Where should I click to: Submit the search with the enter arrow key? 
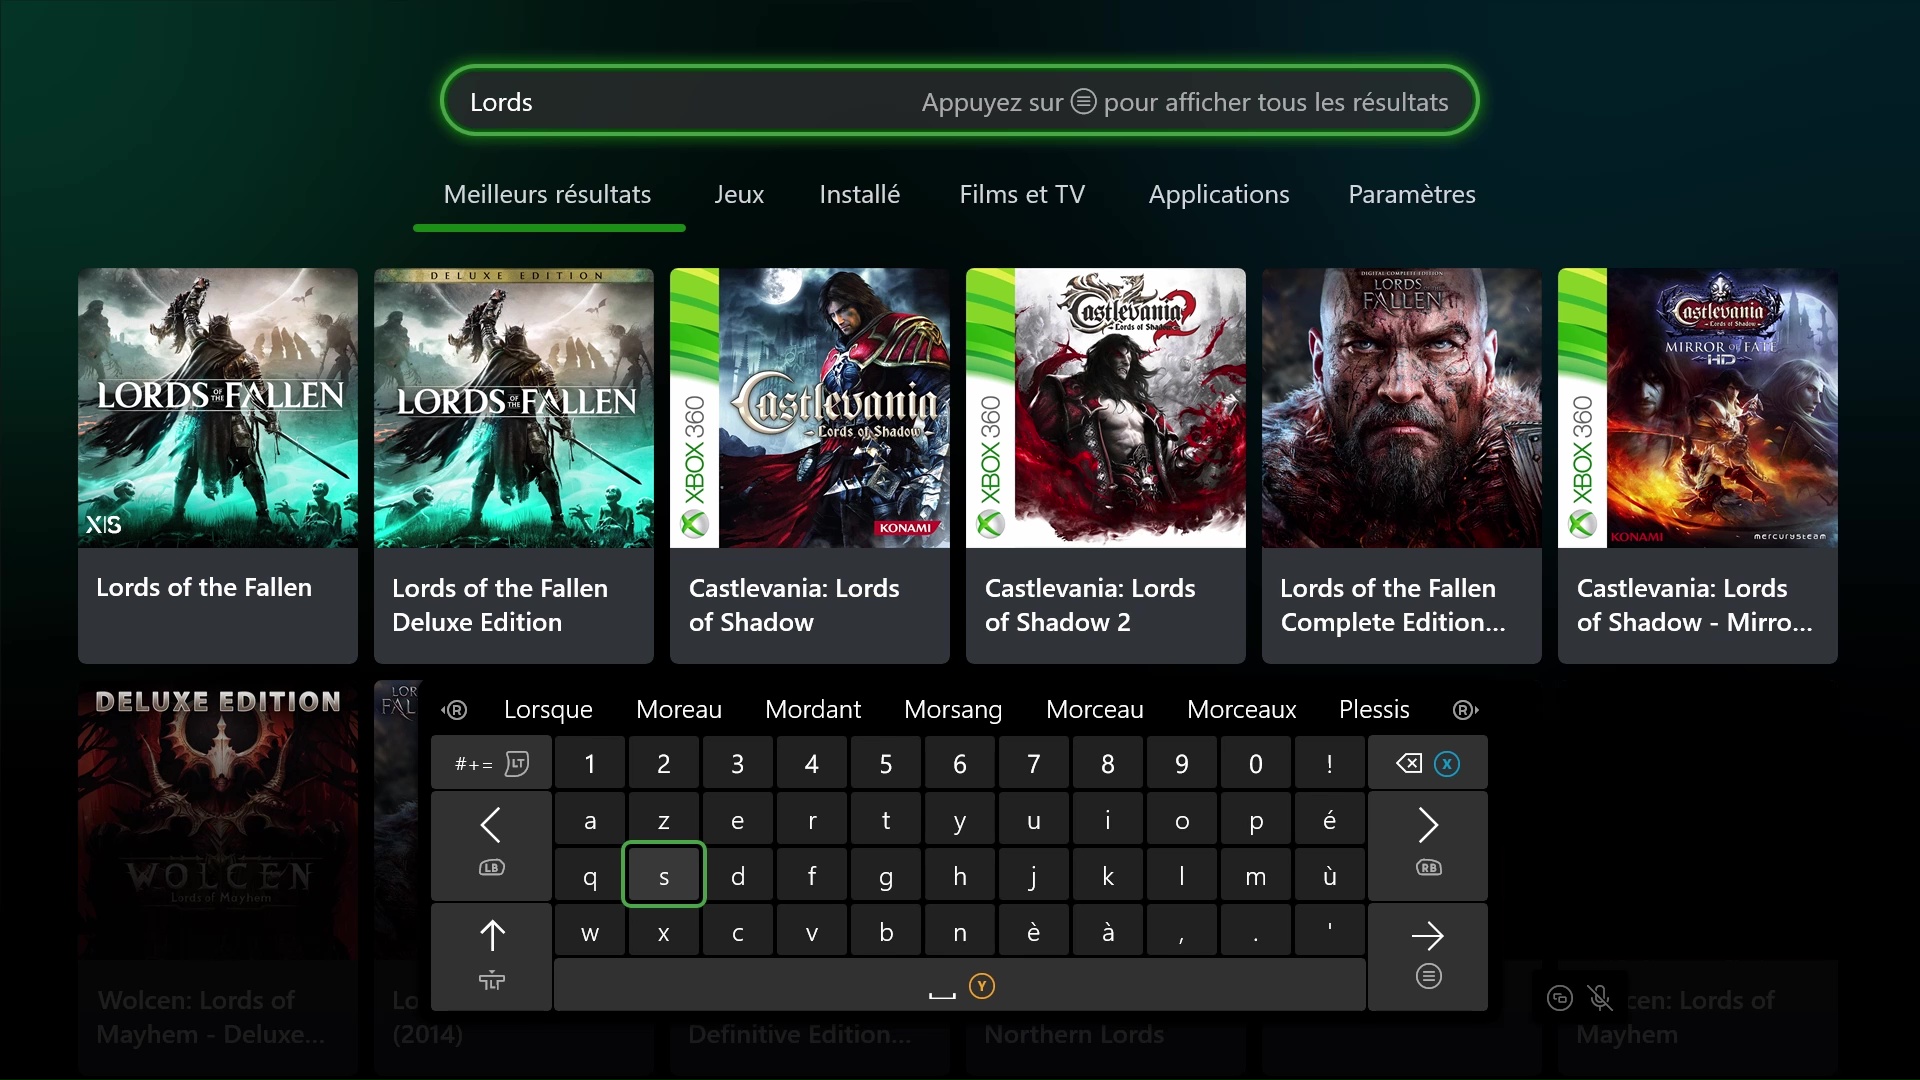(1427, 956)
